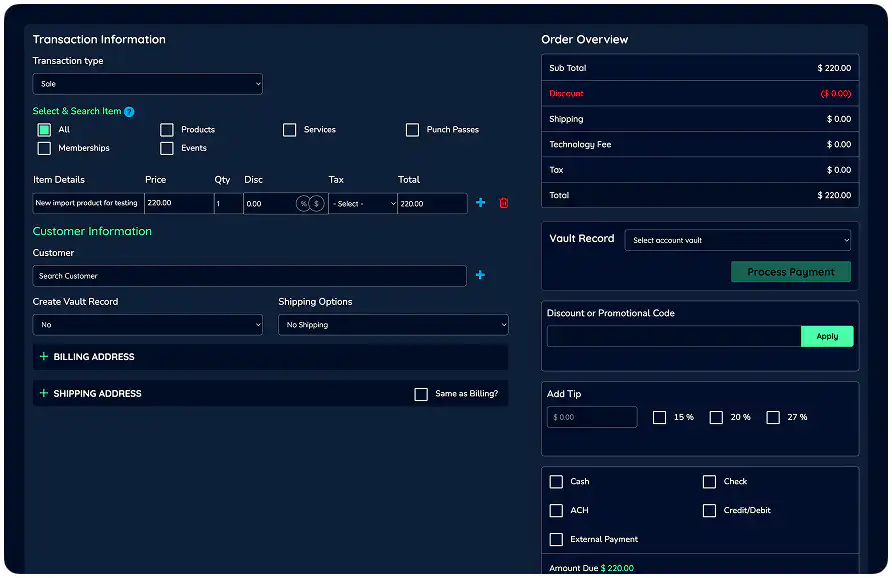Image resolution: width=892 pixels, height=578 pixels.
Task: Apply a promotional code
Action: (x=827, y=336)
